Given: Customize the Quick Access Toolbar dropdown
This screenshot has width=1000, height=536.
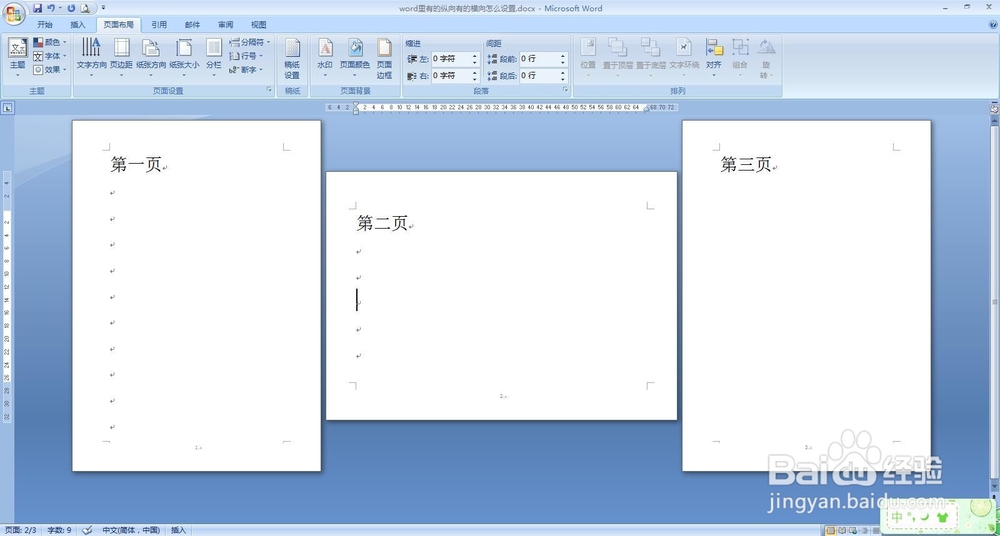Looking at the screenshot, I should click(x=103, y=8).
